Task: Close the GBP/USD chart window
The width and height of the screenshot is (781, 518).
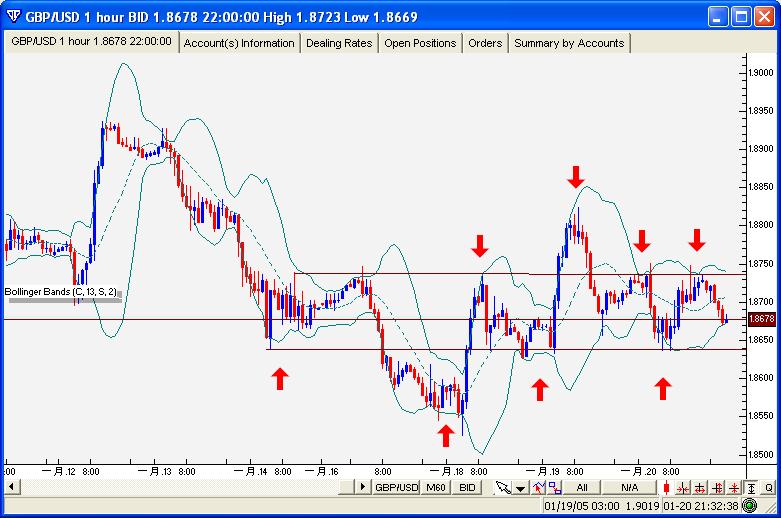Action: click(764, 17)
